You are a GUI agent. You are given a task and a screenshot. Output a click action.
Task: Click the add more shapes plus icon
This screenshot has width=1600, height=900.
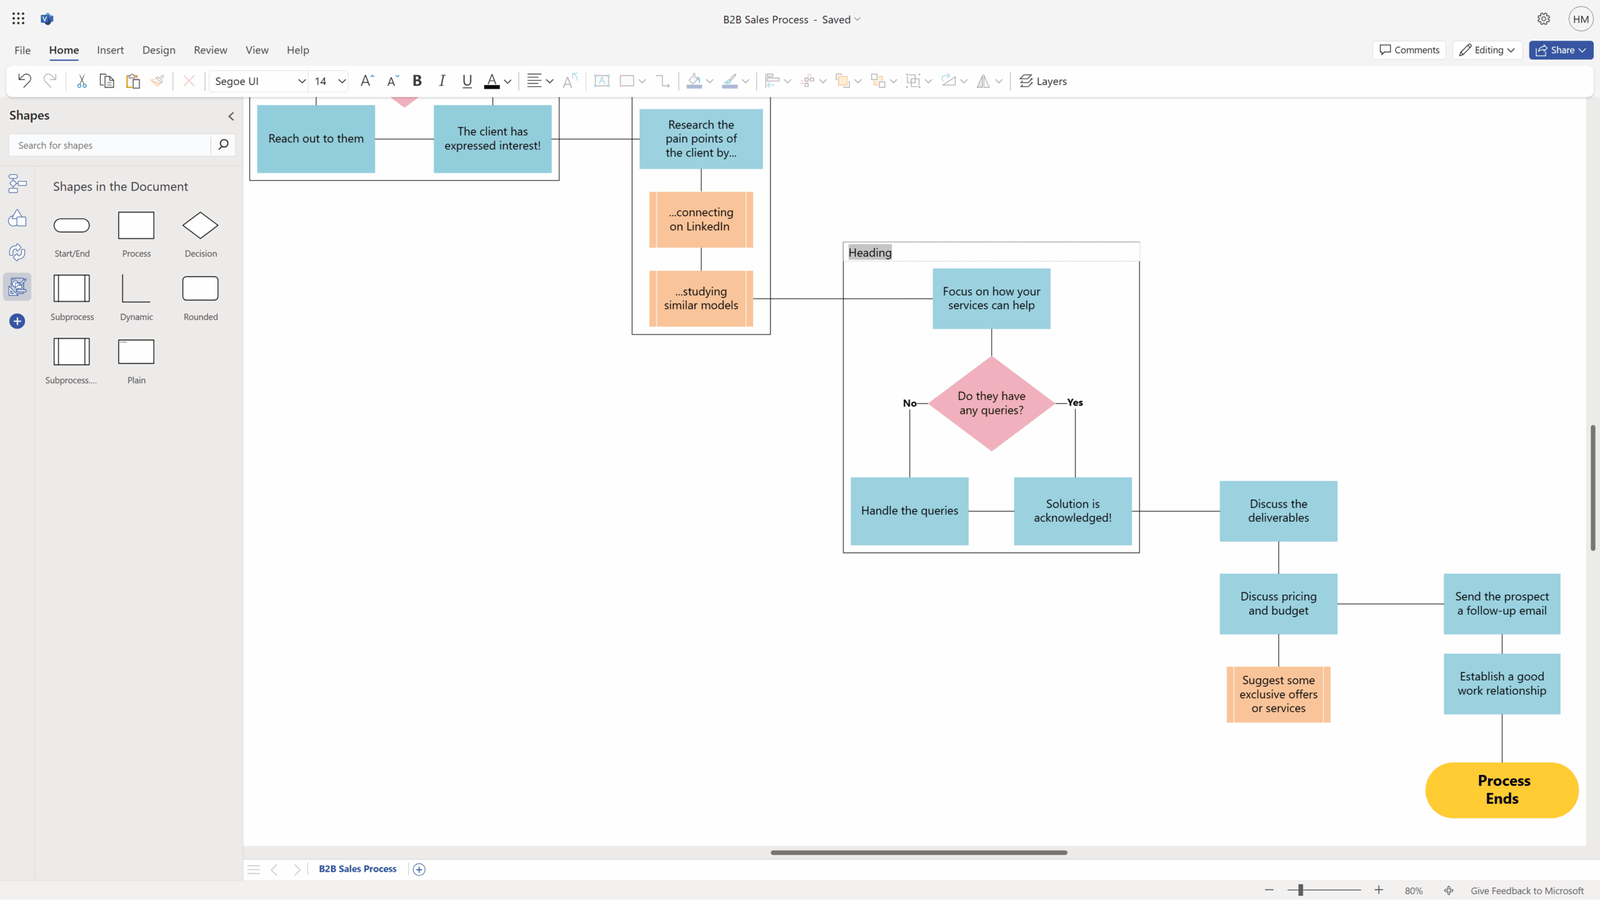16,321
